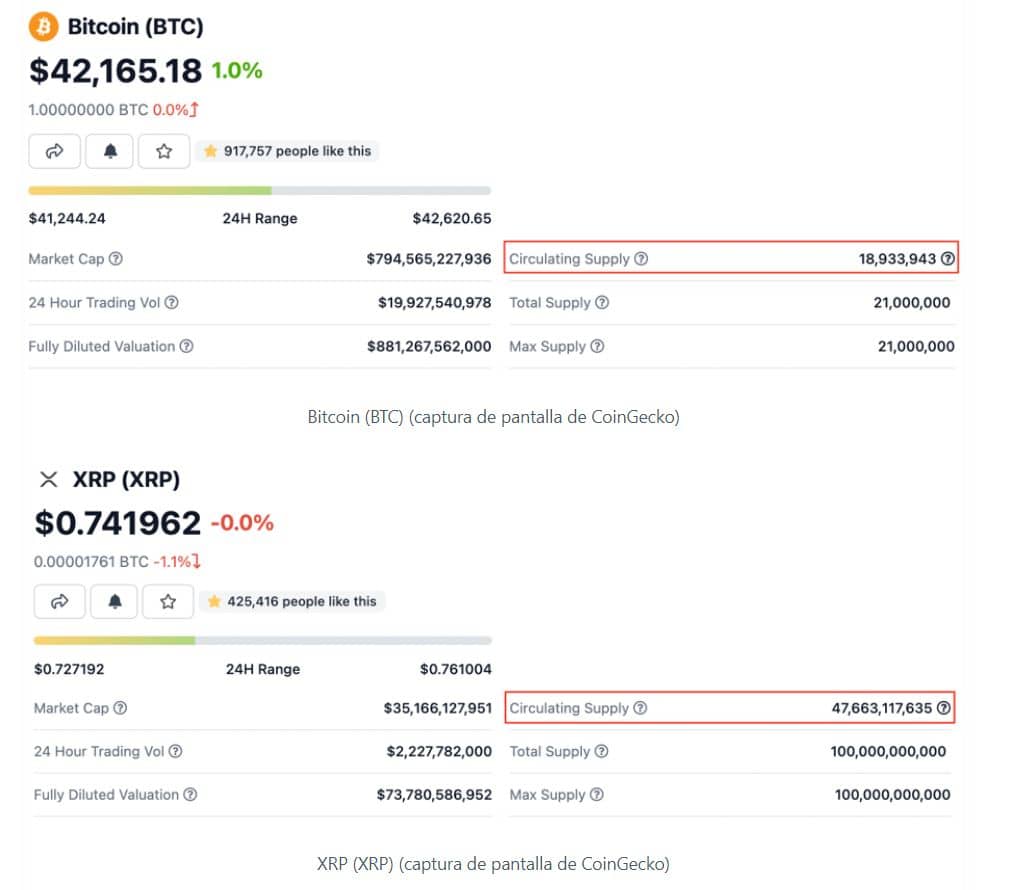Screen dimensions: 1017x890
Task: Open info icon beside 47,663,117,635 value
Action: 944,708
